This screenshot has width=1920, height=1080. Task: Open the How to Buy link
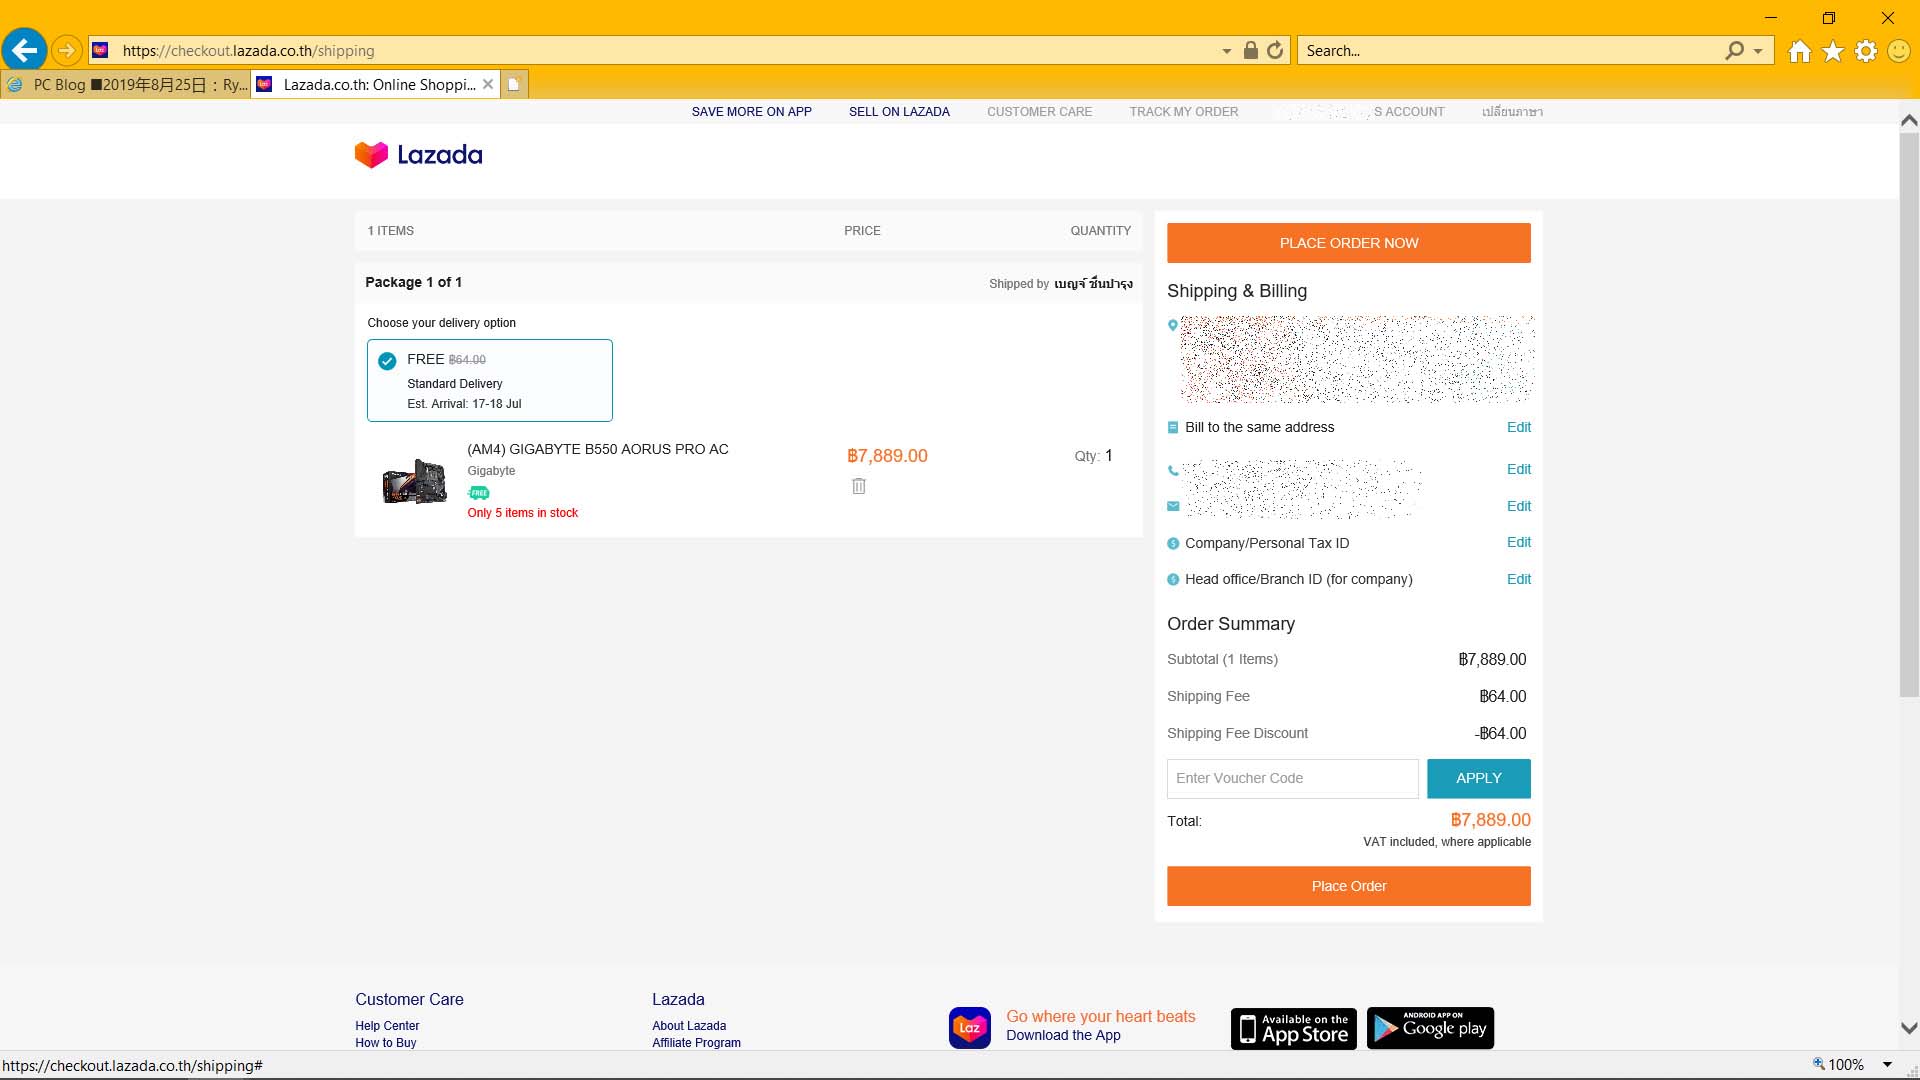tap(385, 1042)
